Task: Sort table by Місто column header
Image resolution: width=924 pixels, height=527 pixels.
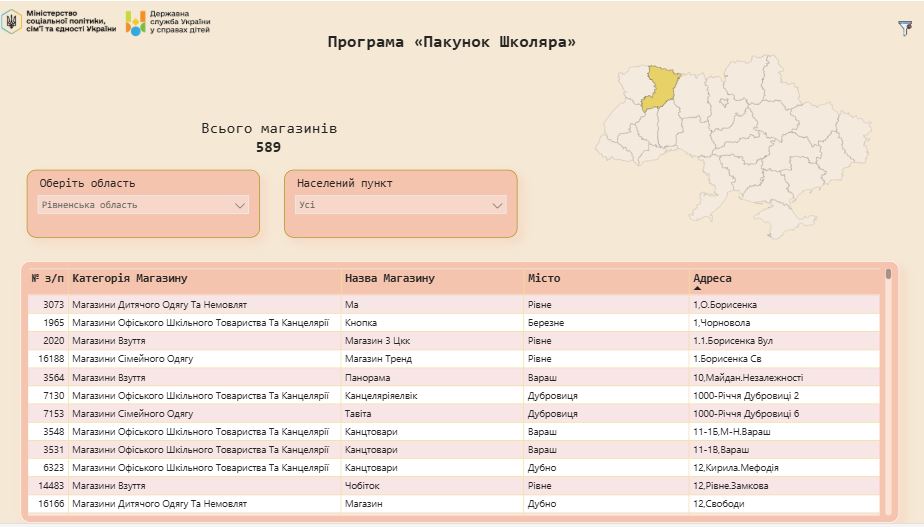Action: (x=544, y=278)
